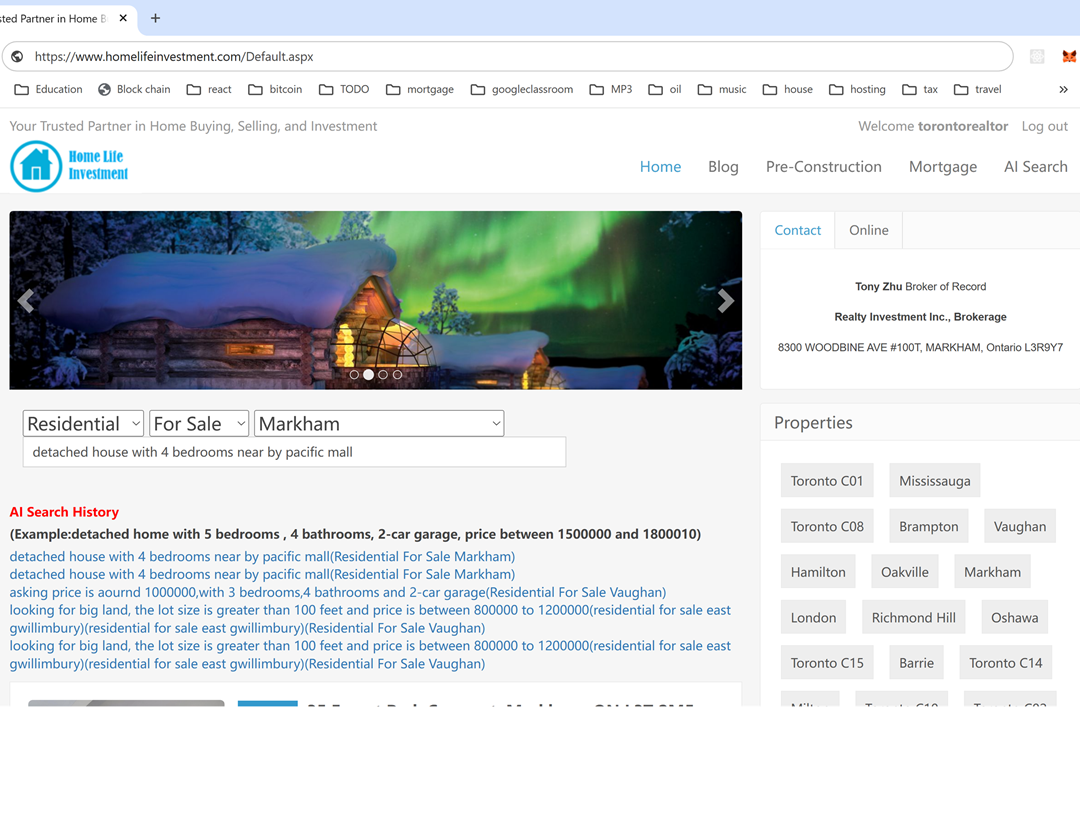
Task: Open the Mississauga properties tag
Action: pyautogui.click(x=935, y=481)
